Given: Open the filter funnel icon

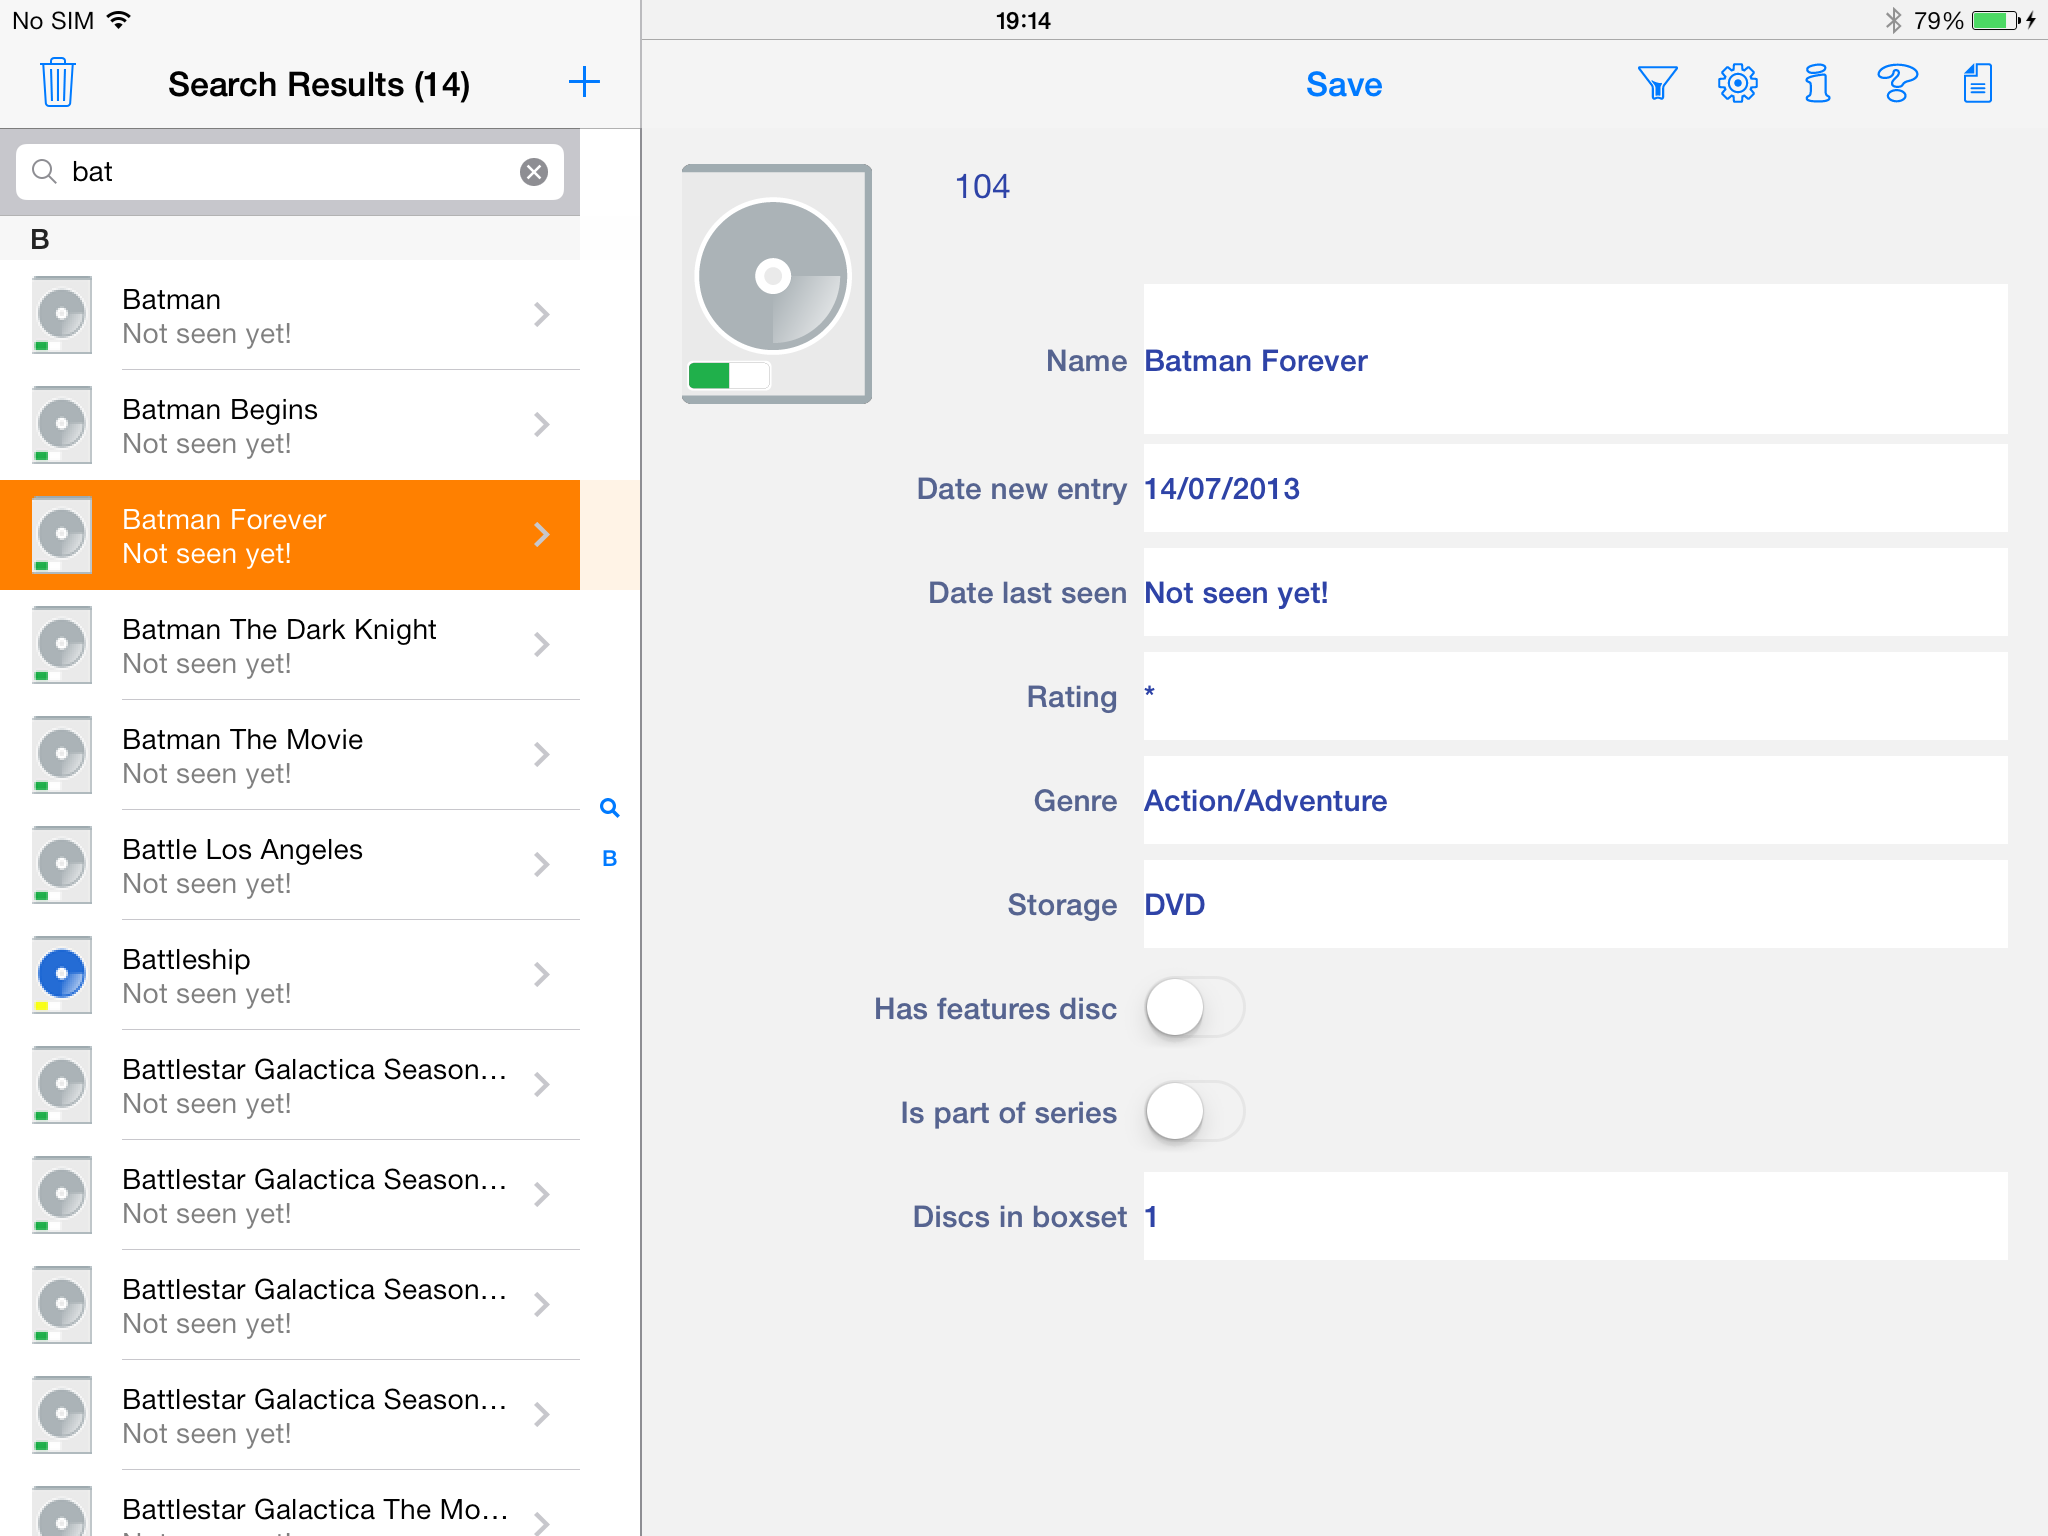Looking at the screenshot, I should coord(1657,83).
